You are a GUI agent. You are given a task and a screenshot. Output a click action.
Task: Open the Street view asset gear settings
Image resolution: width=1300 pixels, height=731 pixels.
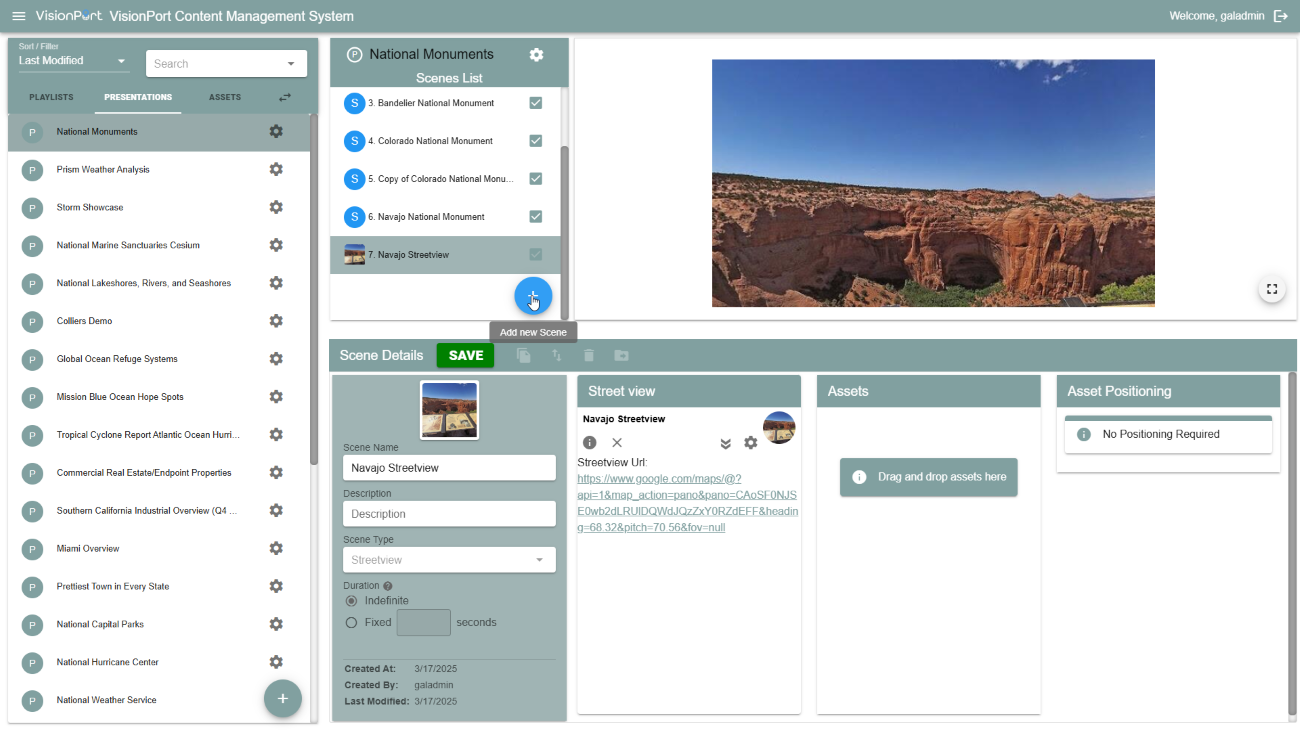coord(750,442)
